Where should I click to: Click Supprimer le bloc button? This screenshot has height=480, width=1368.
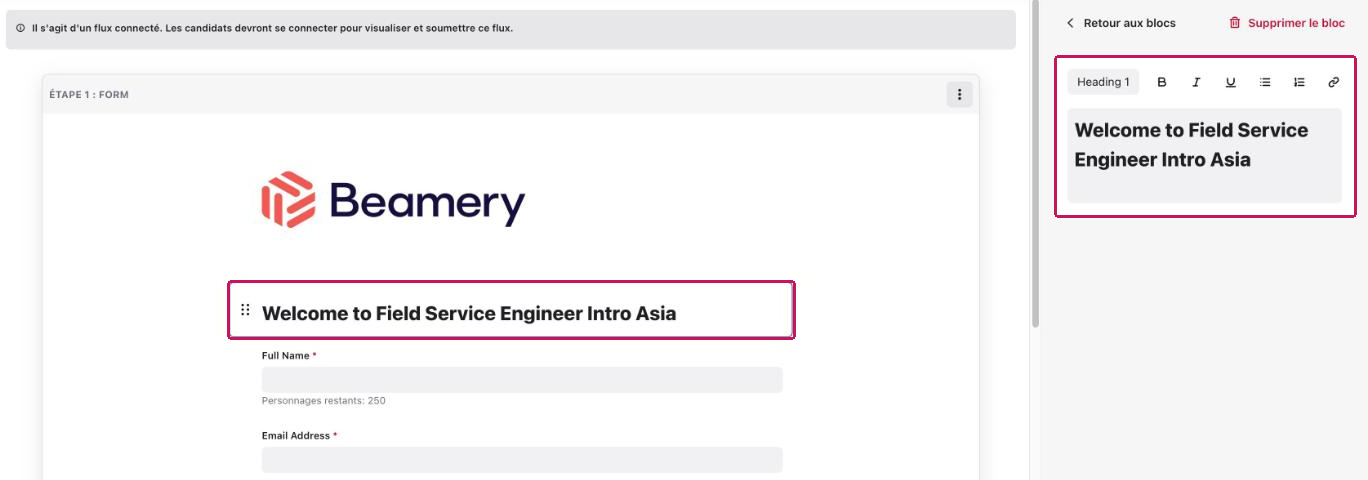pyautogui.click(x=1287, y=23)
